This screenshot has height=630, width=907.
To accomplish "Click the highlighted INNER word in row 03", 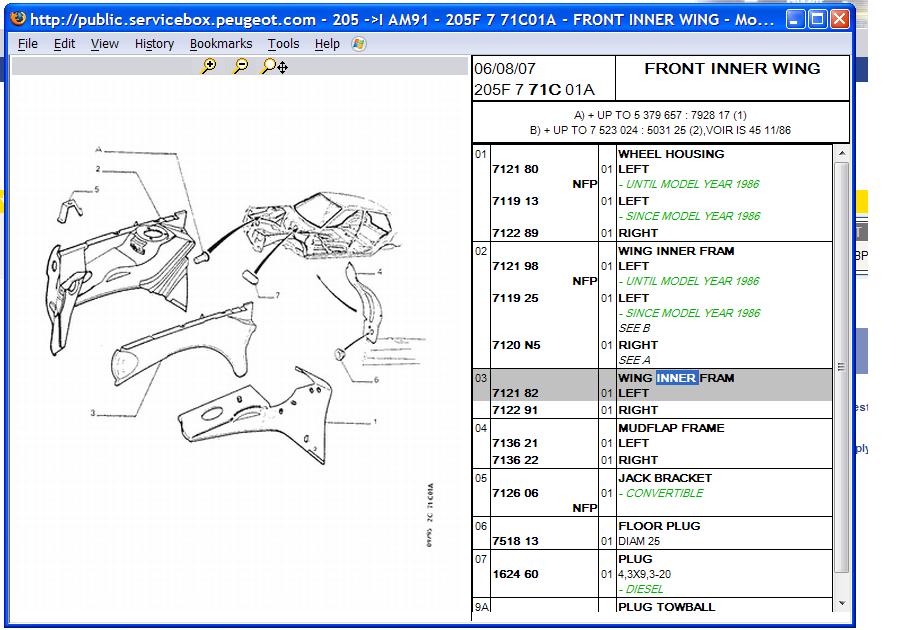I will [x=676, y=378].
